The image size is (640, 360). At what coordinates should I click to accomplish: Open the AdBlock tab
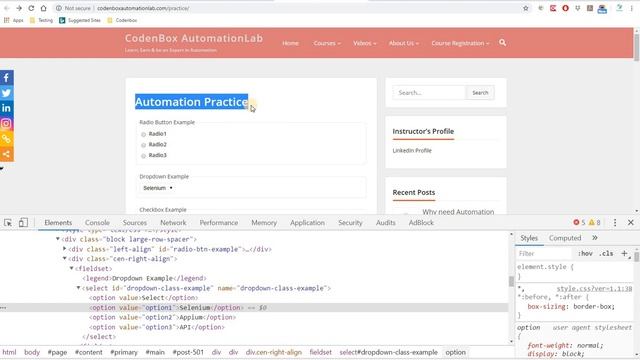[421, 222]
